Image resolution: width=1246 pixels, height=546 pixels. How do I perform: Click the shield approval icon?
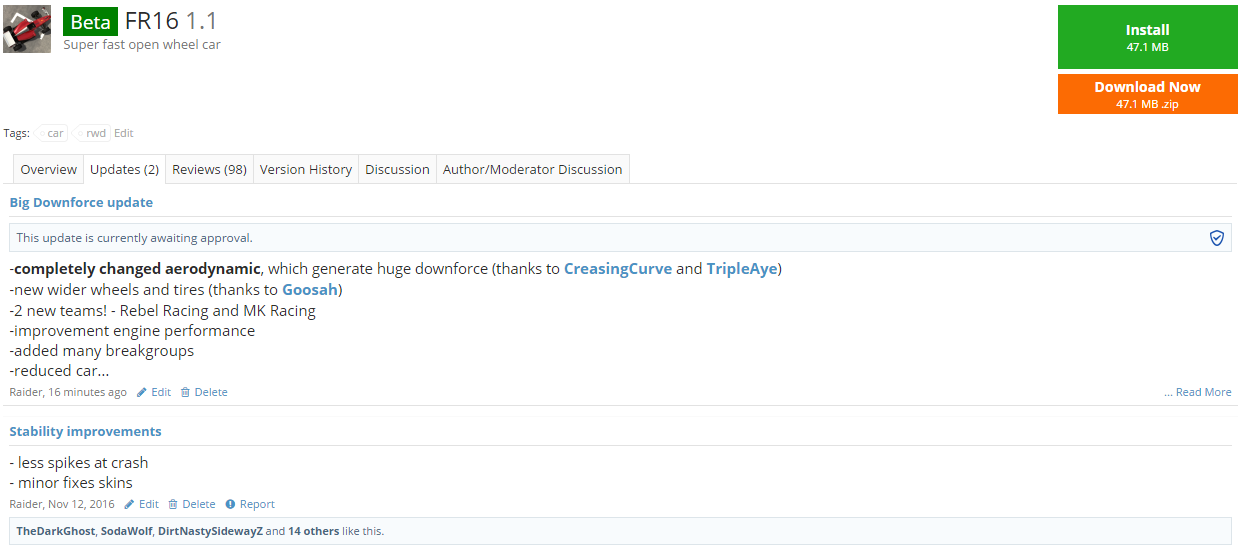1217,238
